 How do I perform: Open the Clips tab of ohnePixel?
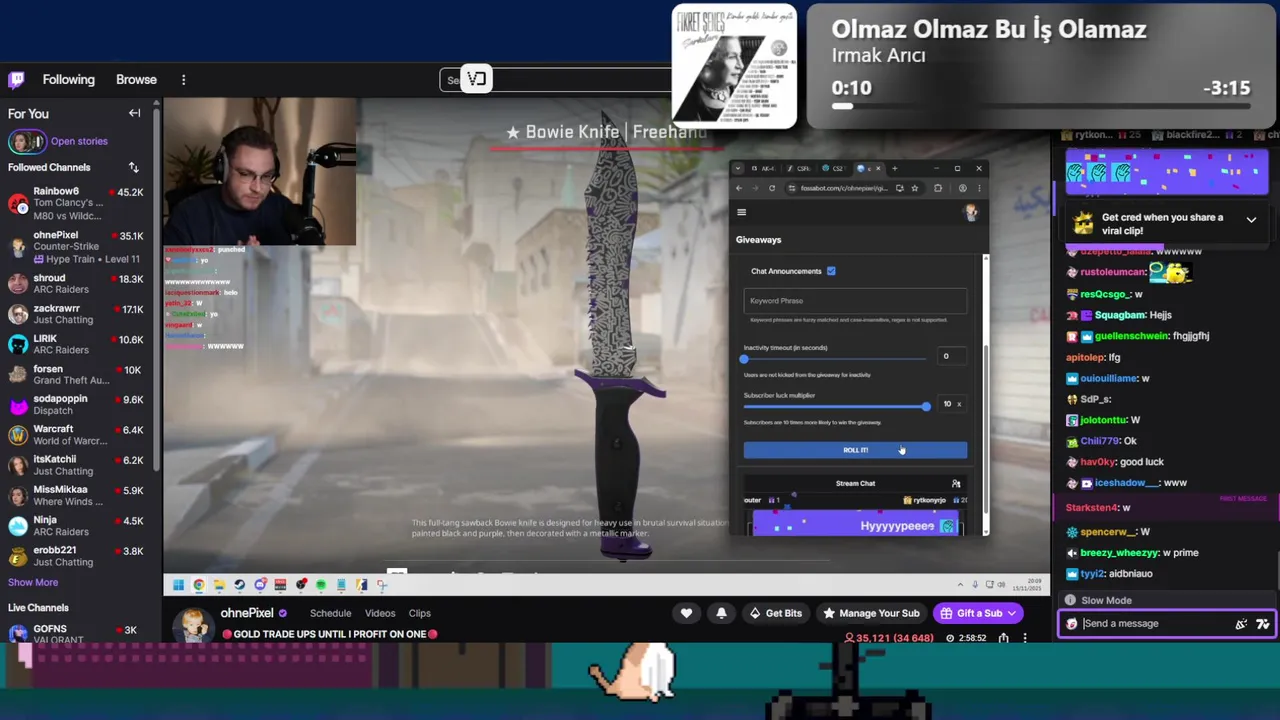[x=419, y=613]
